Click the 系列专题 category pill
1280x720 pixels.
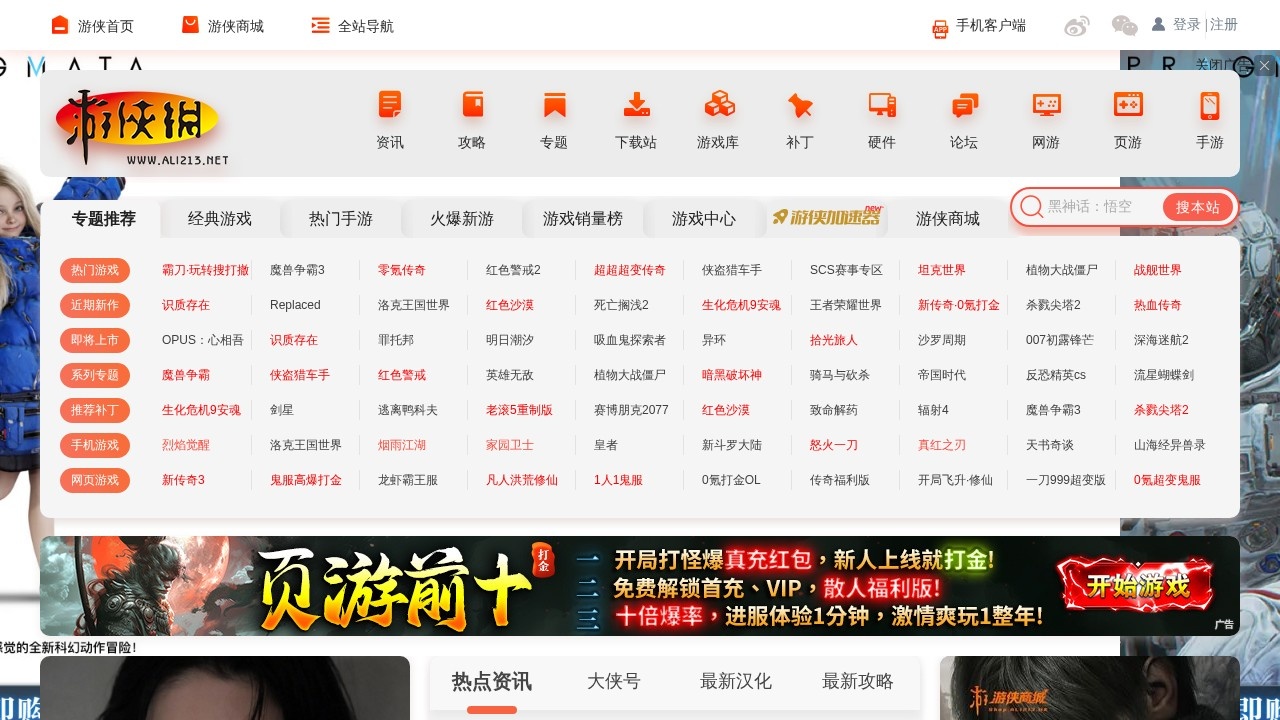coord(95,375)
